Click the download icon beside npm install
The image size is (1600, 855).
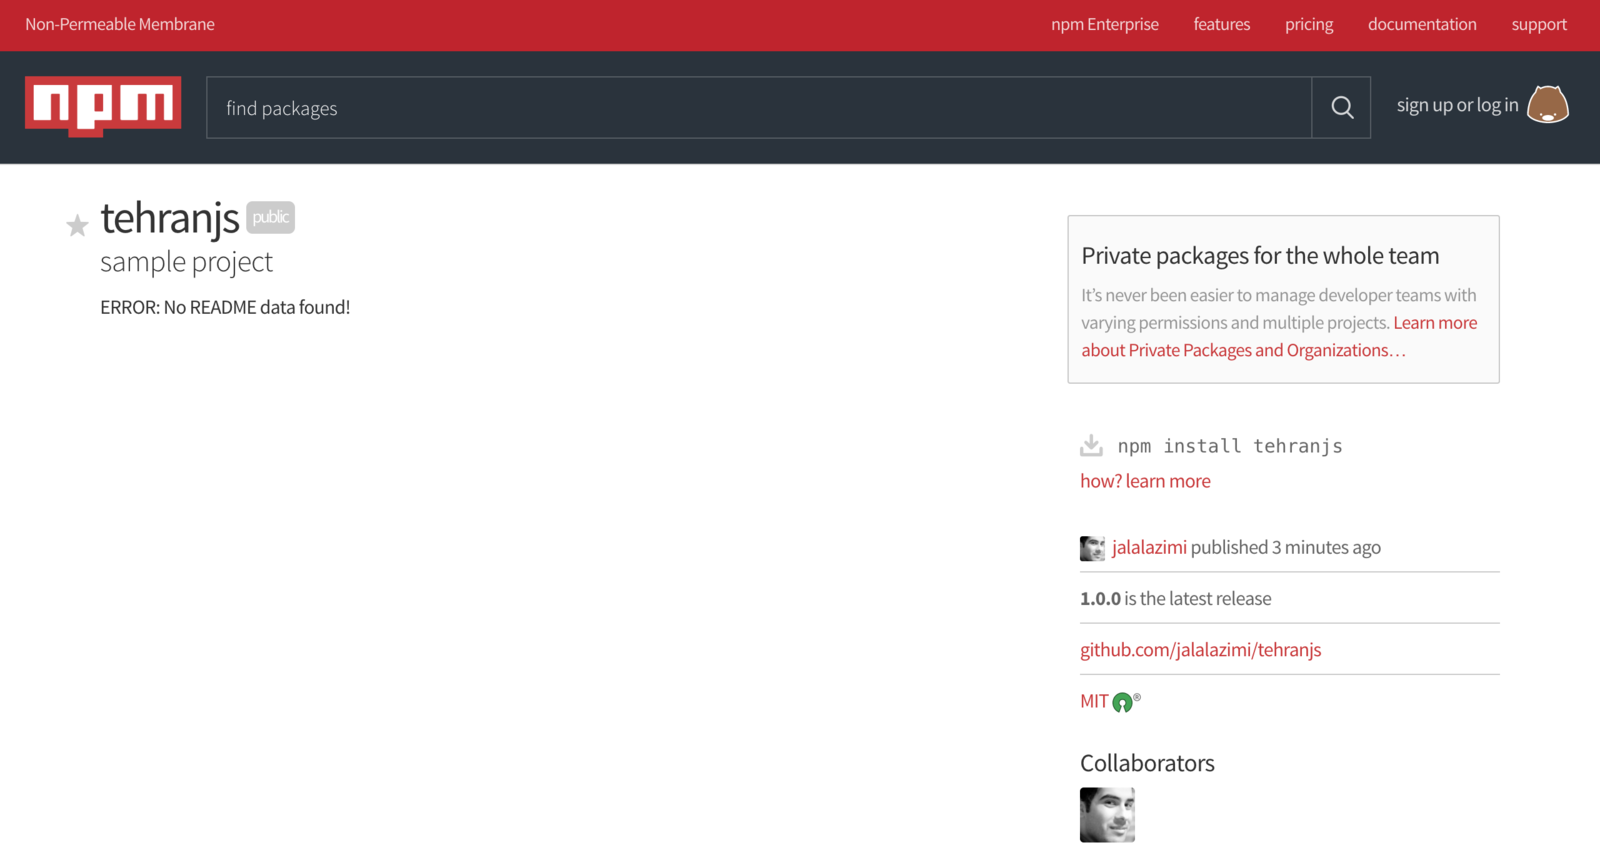pyautogui.click(x=1091, y=445)
